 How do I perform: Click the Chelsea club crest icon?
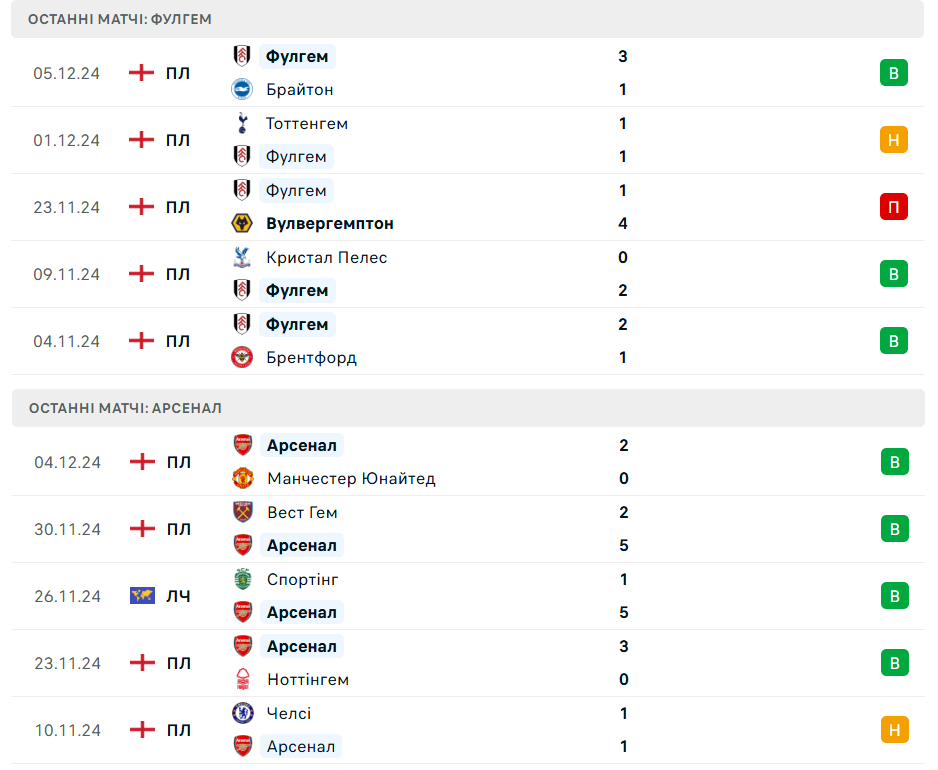(243, 713)
